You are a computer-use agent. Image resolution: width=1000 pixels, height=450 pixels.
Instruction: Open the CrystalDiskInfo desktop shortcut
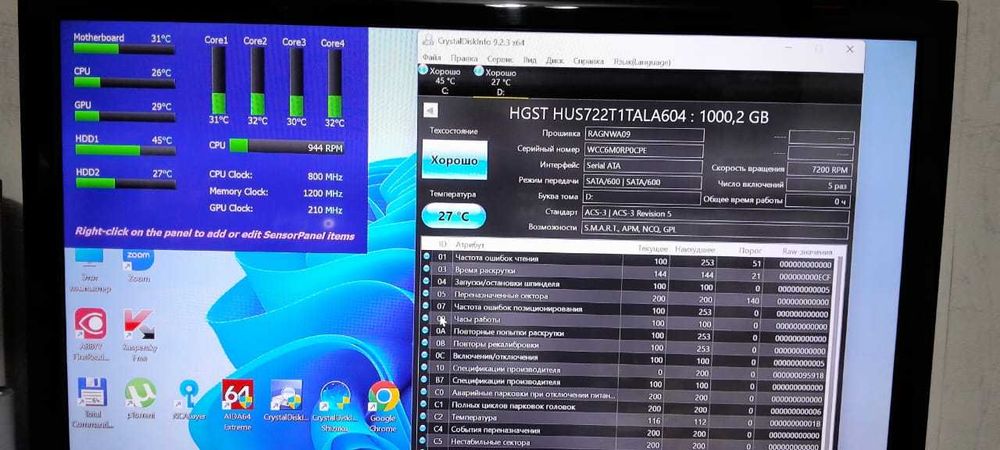[286, 400]
